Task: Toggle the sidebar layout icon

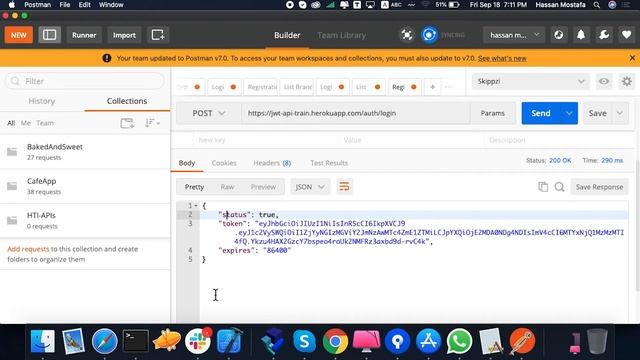Action: pyautogui.click(x=49, y=35)
